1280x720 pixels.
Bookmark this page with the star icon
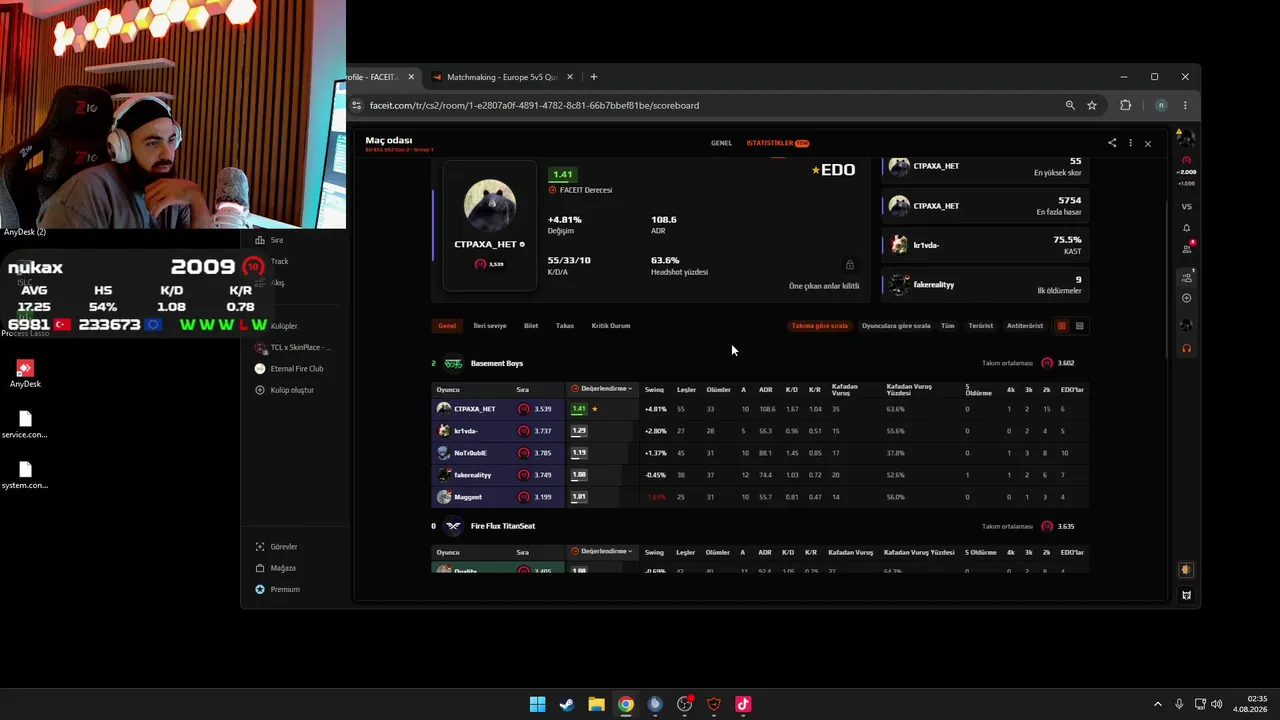(1092, 105)
